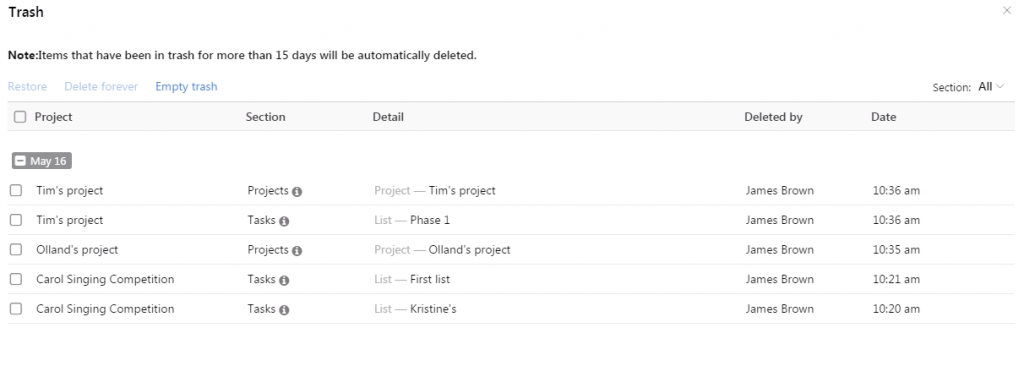The height and width of the screenshot is (377, 1024).
Task: Collapse the May 16 date group
Action: click(20, 161)
